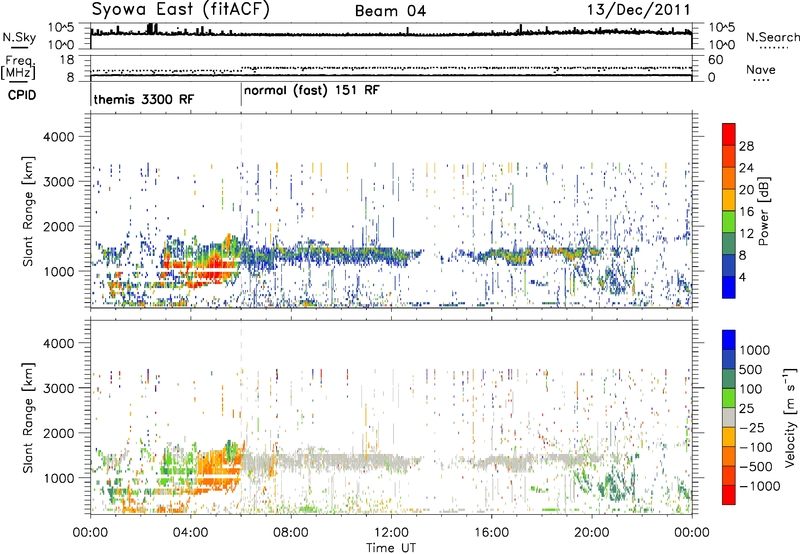This screenshot has height=554, width=800.
Task: Click the '04:00' time tick label
Action: click(x=190, y=533)
